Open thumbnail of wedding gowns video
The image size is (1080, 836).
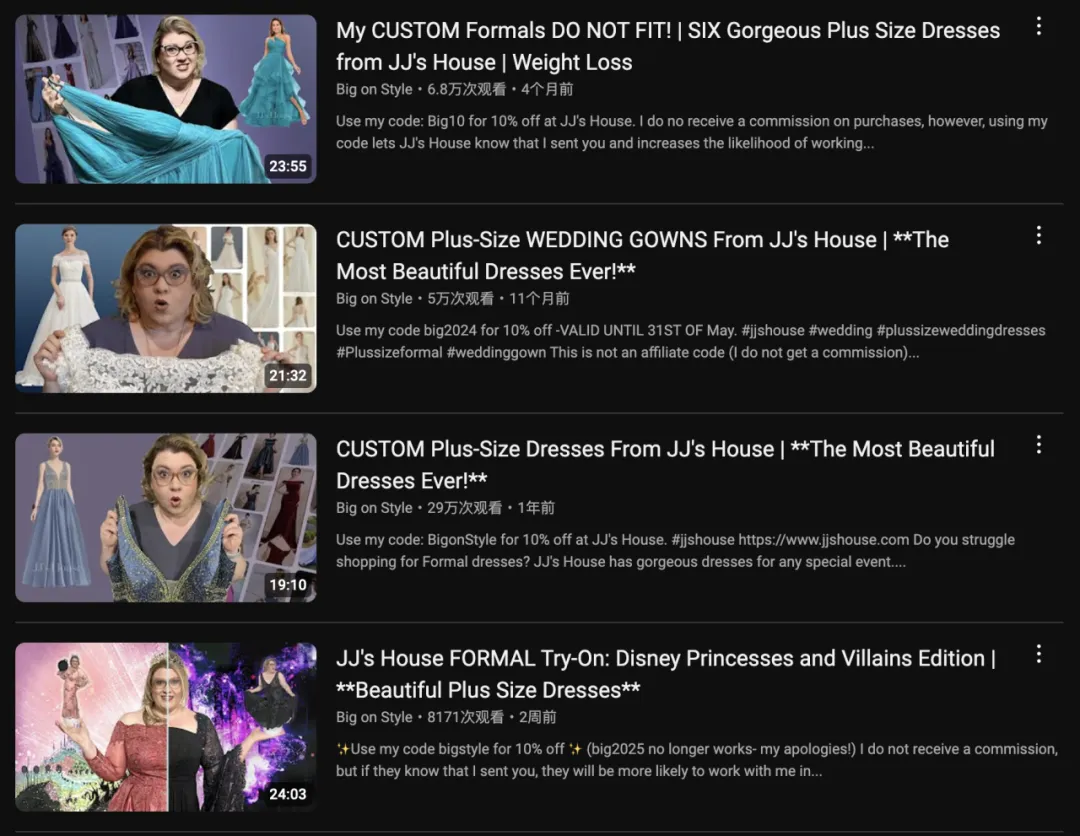(166, 309)
